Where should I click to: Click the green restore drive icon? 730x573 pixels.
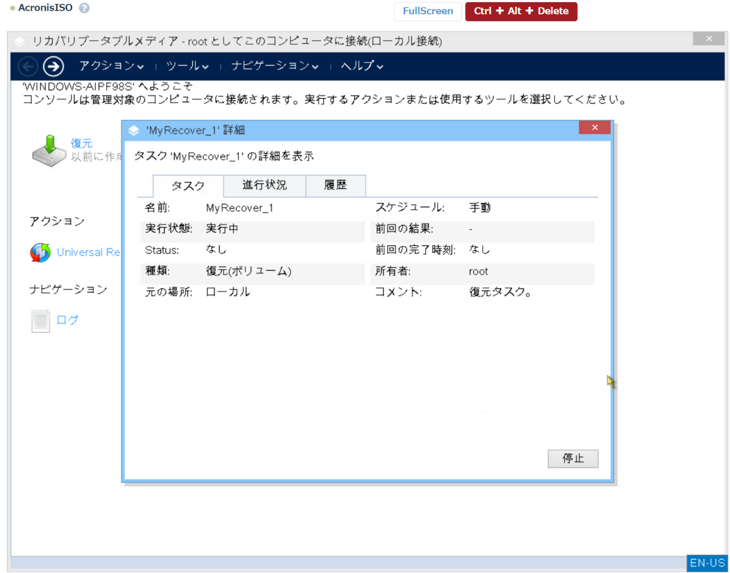[x=48, y=150]
